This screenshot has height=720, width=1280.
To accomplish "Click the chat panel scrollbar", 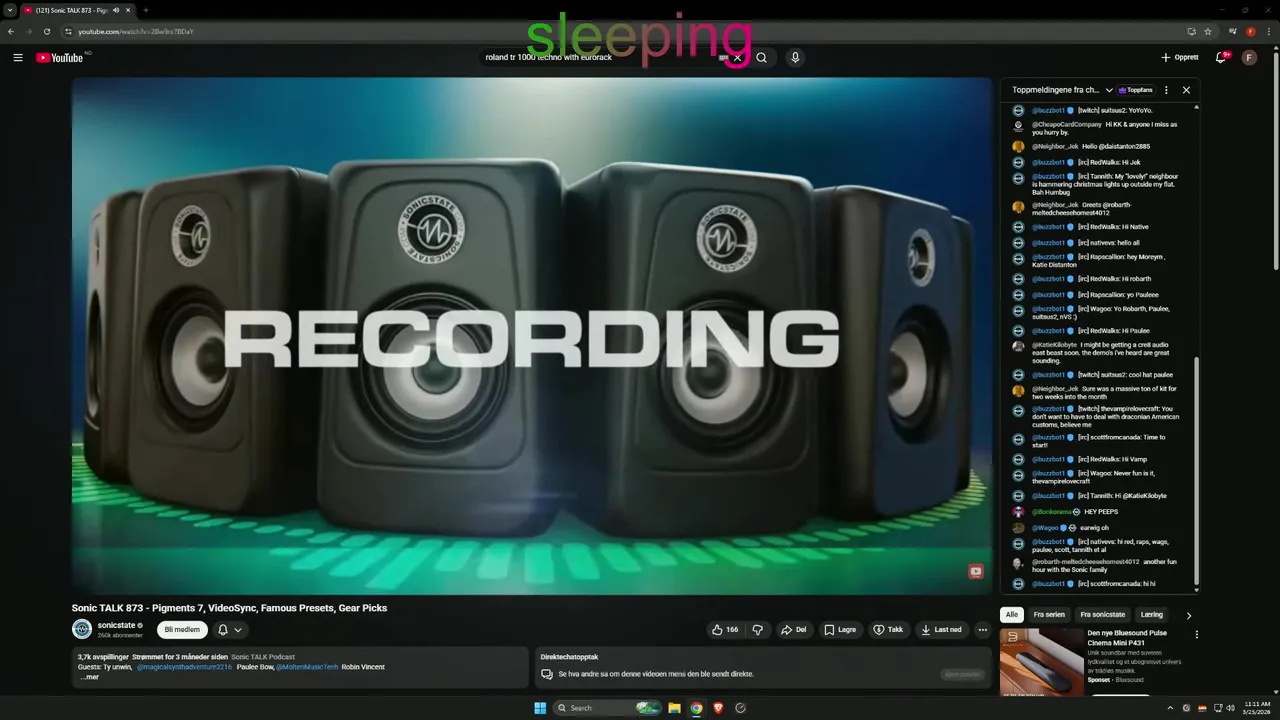I will 1196,473.
